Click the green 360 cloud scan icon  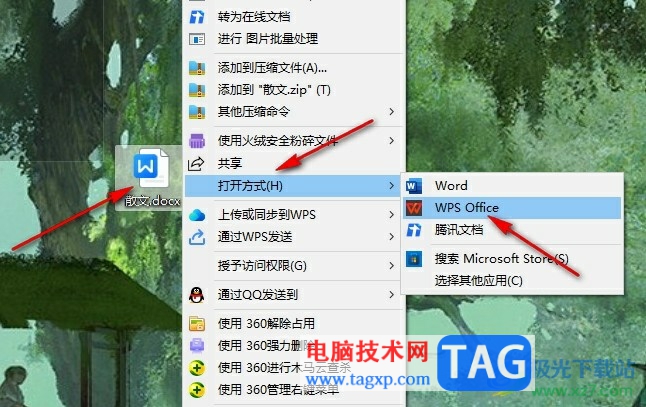click(x=197, y=367)
